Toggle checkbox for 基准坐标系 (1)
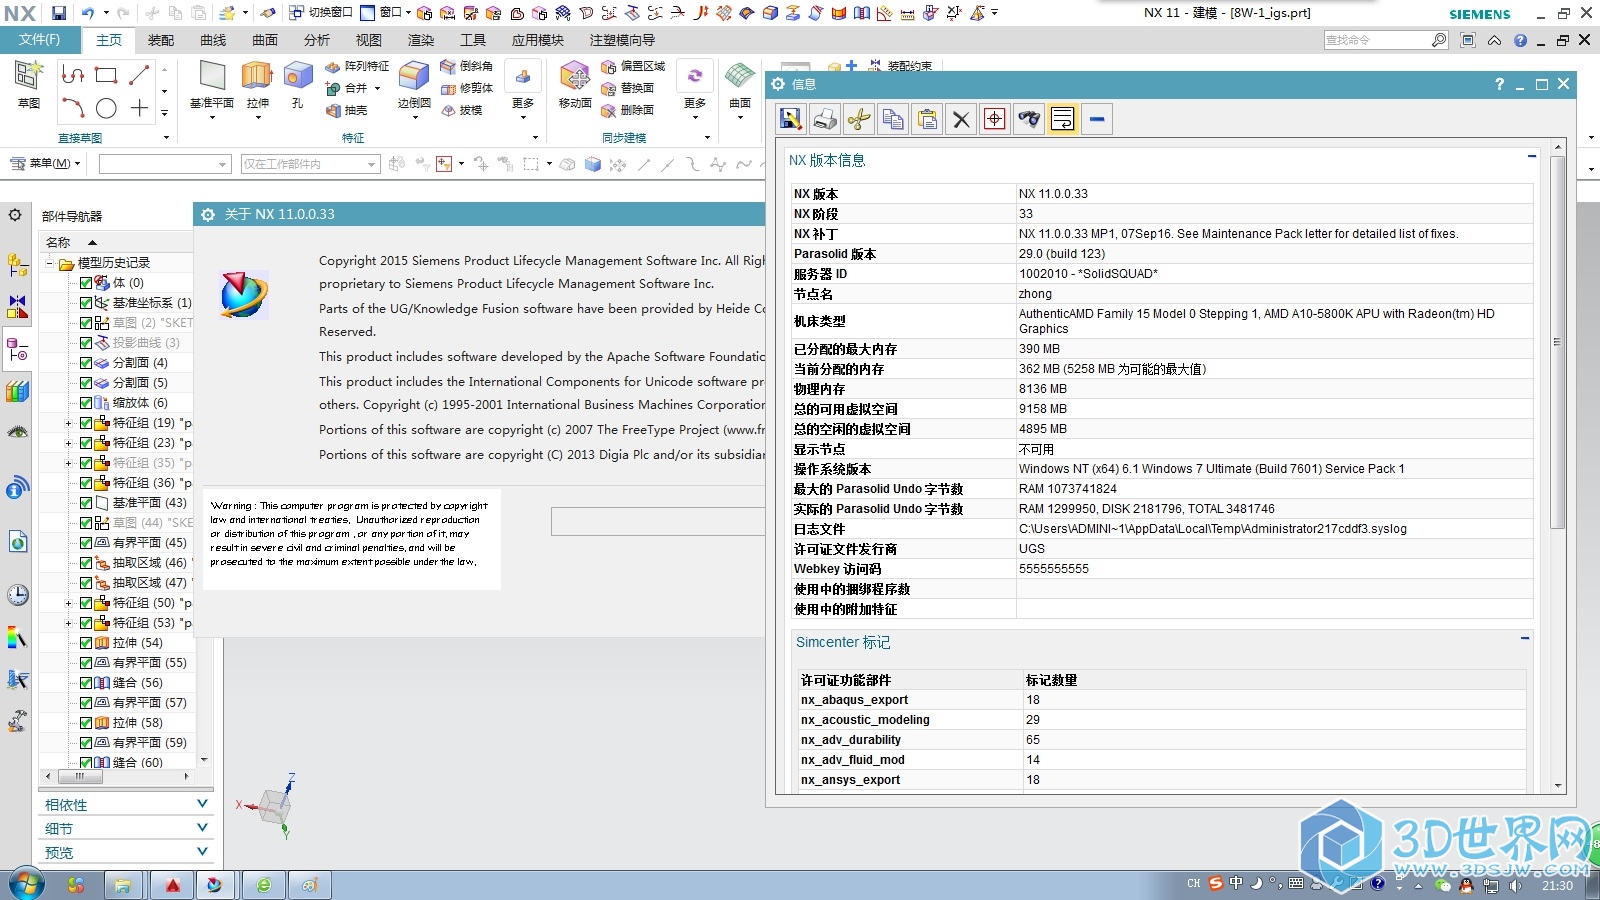1600x900 pixels. 86,303
